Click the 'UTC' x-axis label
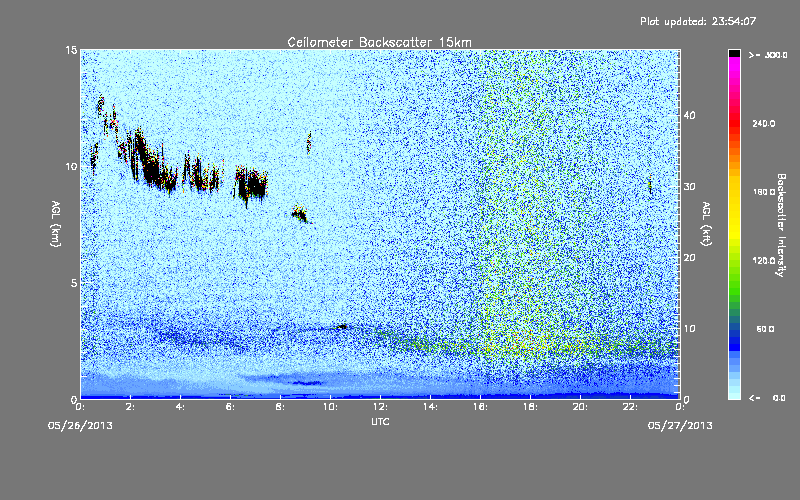This screenshot has height=500, width=800. (380, 421)
